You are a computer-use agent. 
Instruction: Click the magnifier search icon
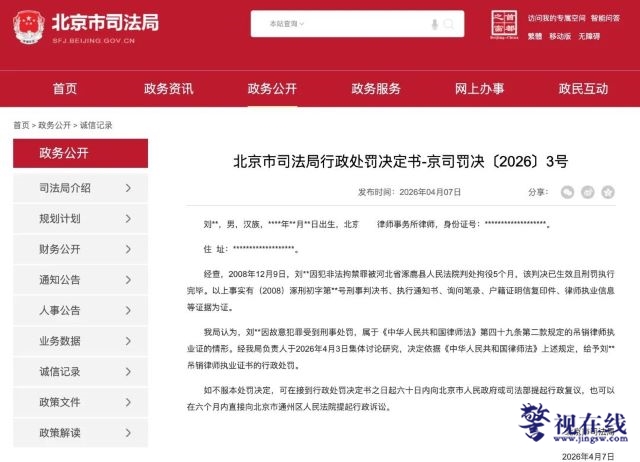point(449,24)
